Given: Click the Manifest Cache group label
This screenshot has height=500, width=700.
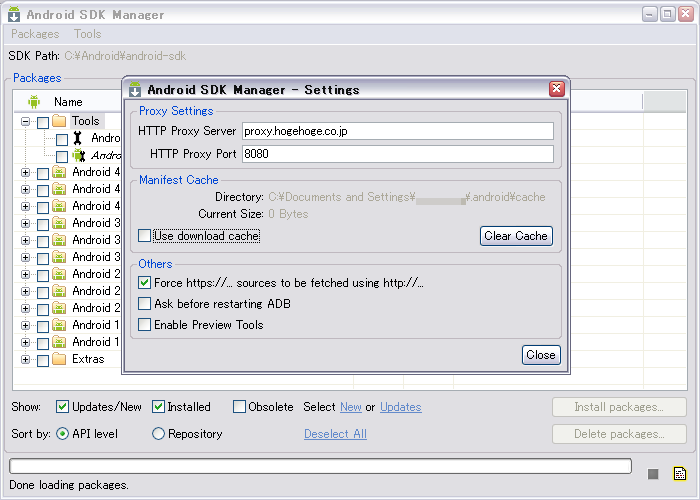Looking at the screenshot, I should (179, 180).
